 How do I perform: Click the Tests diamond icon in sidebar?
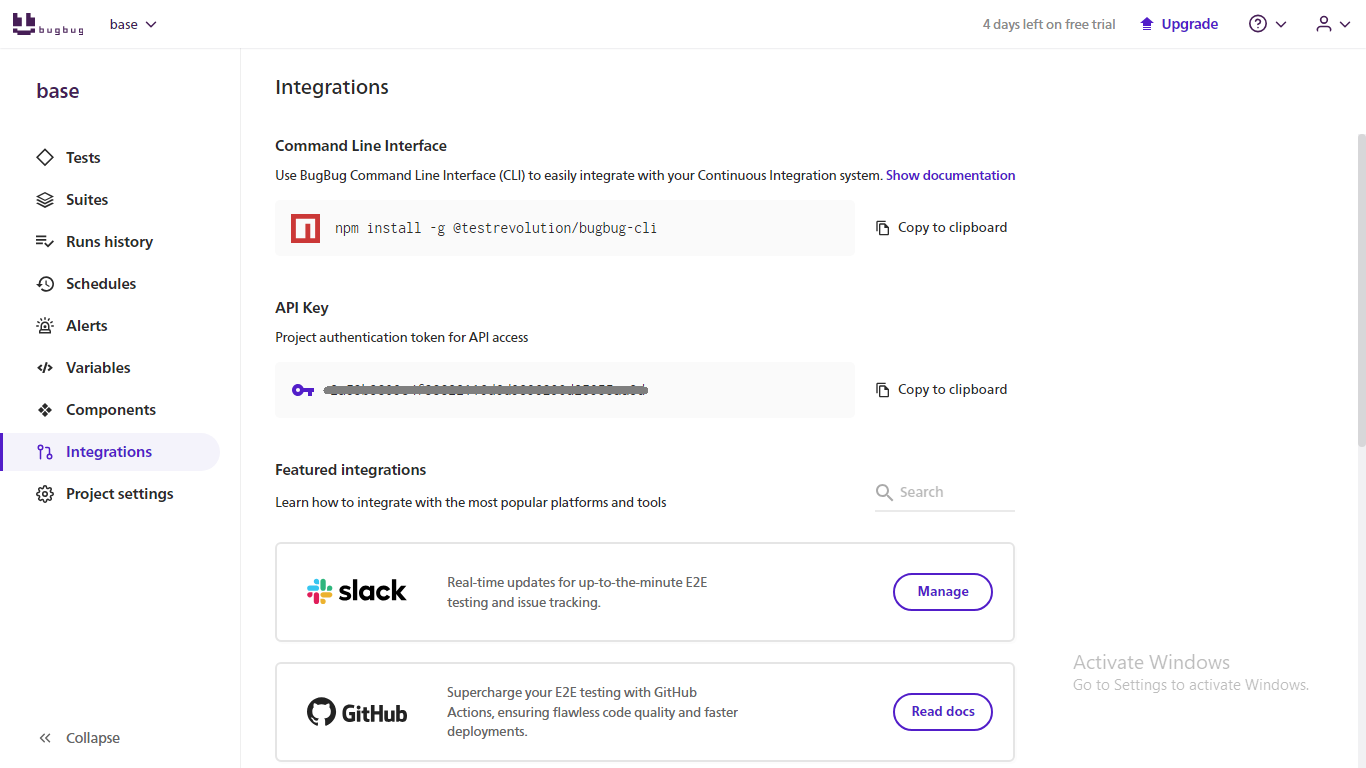pyautogui.click(x=45, y=158)
